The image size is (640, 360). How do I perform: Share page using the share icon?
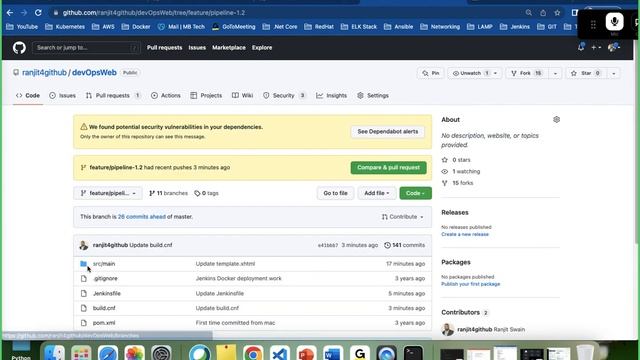pyautogui.click(x=543, y=13)
